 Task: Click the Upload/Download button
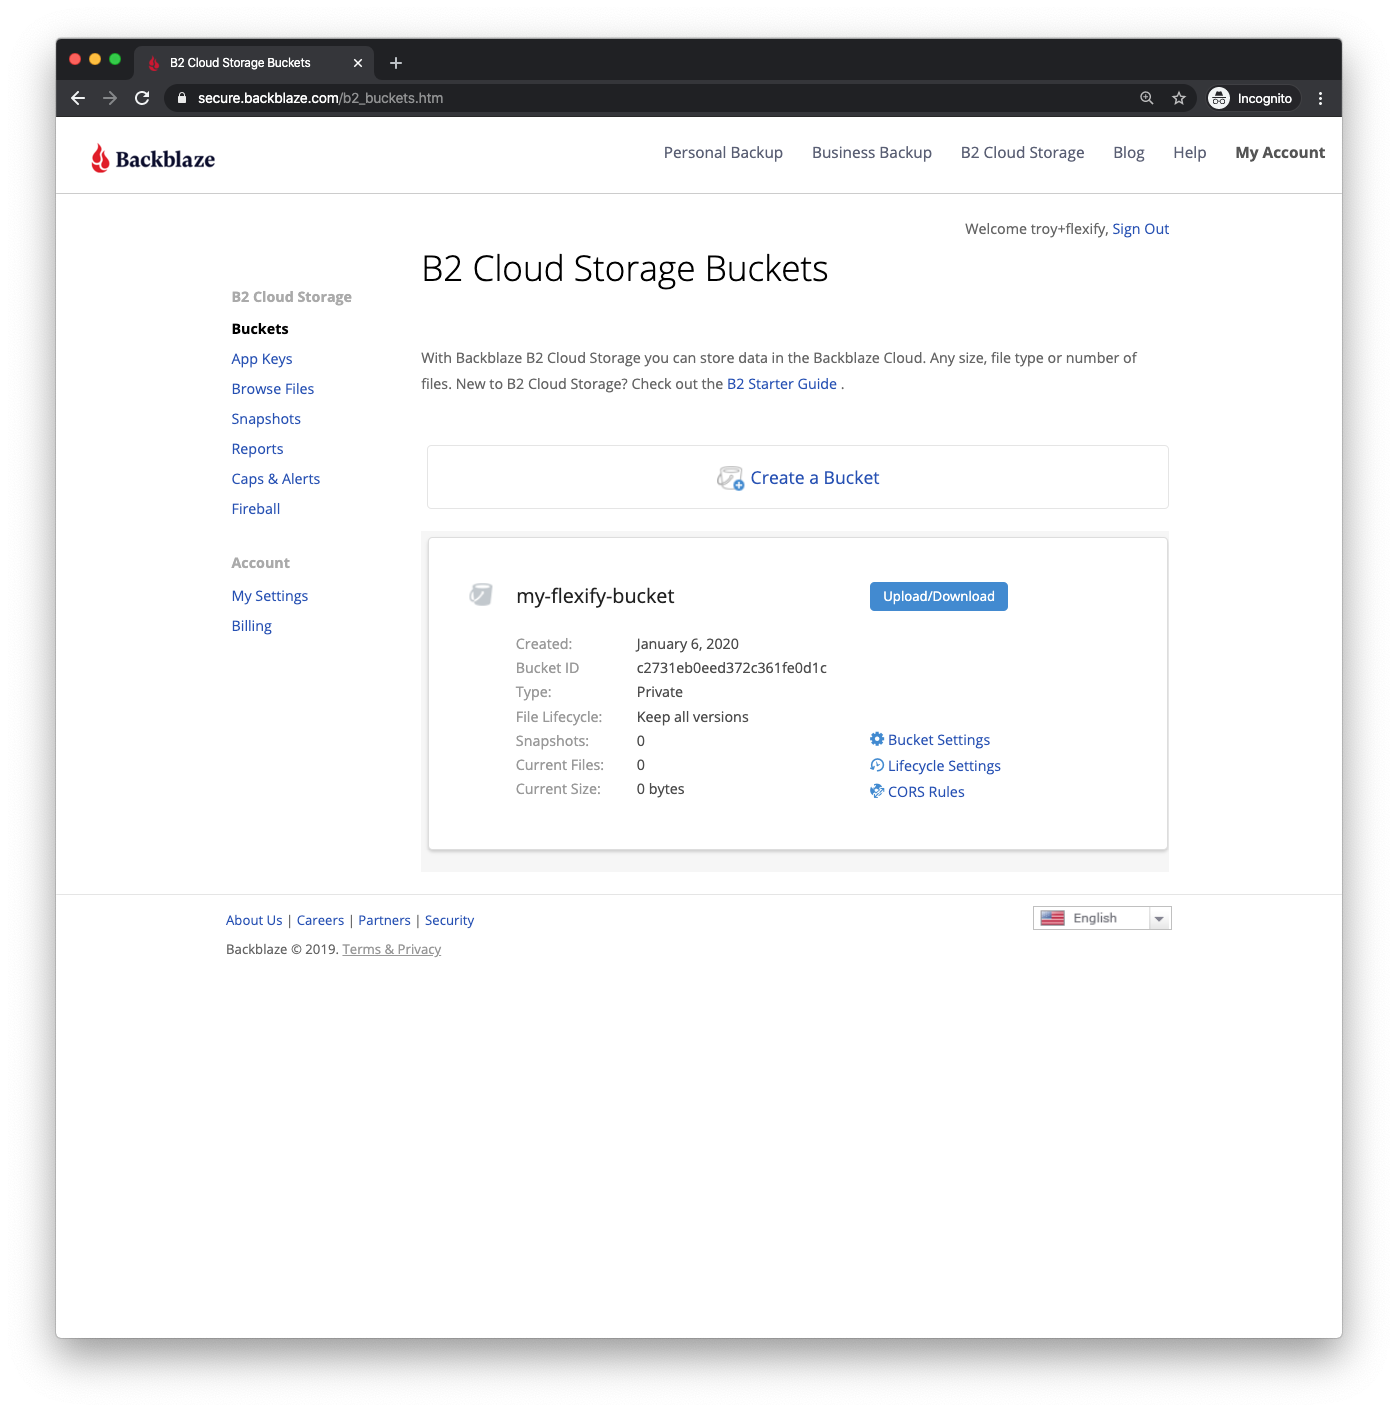click(x=939, y=596)
